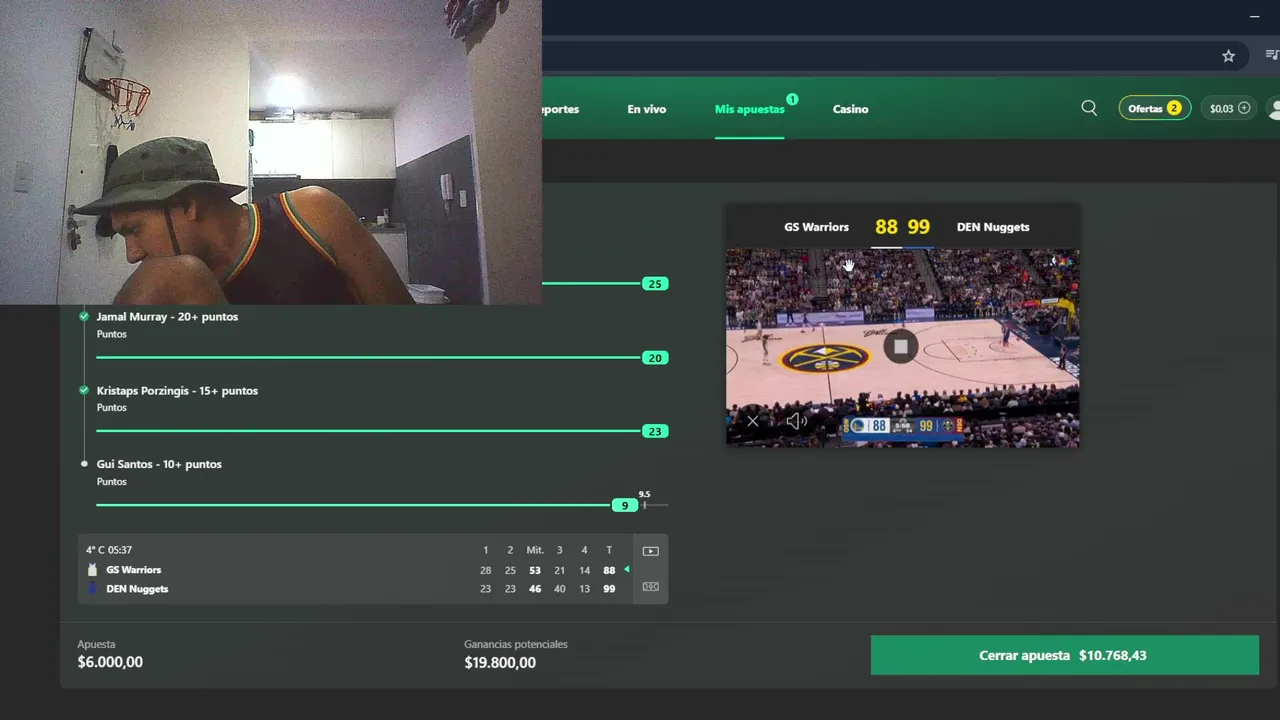Click Ganancias potenciales $19.800,00 amount

(x=500, y=663)
